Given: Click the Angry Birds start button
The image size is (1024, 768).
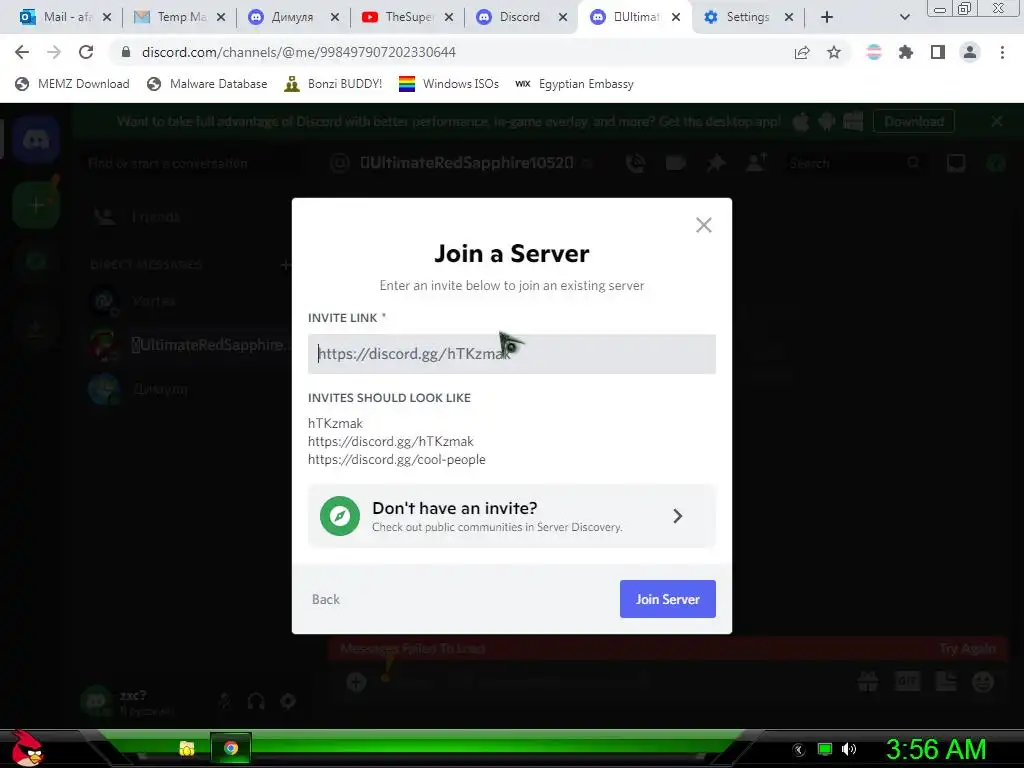Looking at the screenshot, I should coord(27,748).
